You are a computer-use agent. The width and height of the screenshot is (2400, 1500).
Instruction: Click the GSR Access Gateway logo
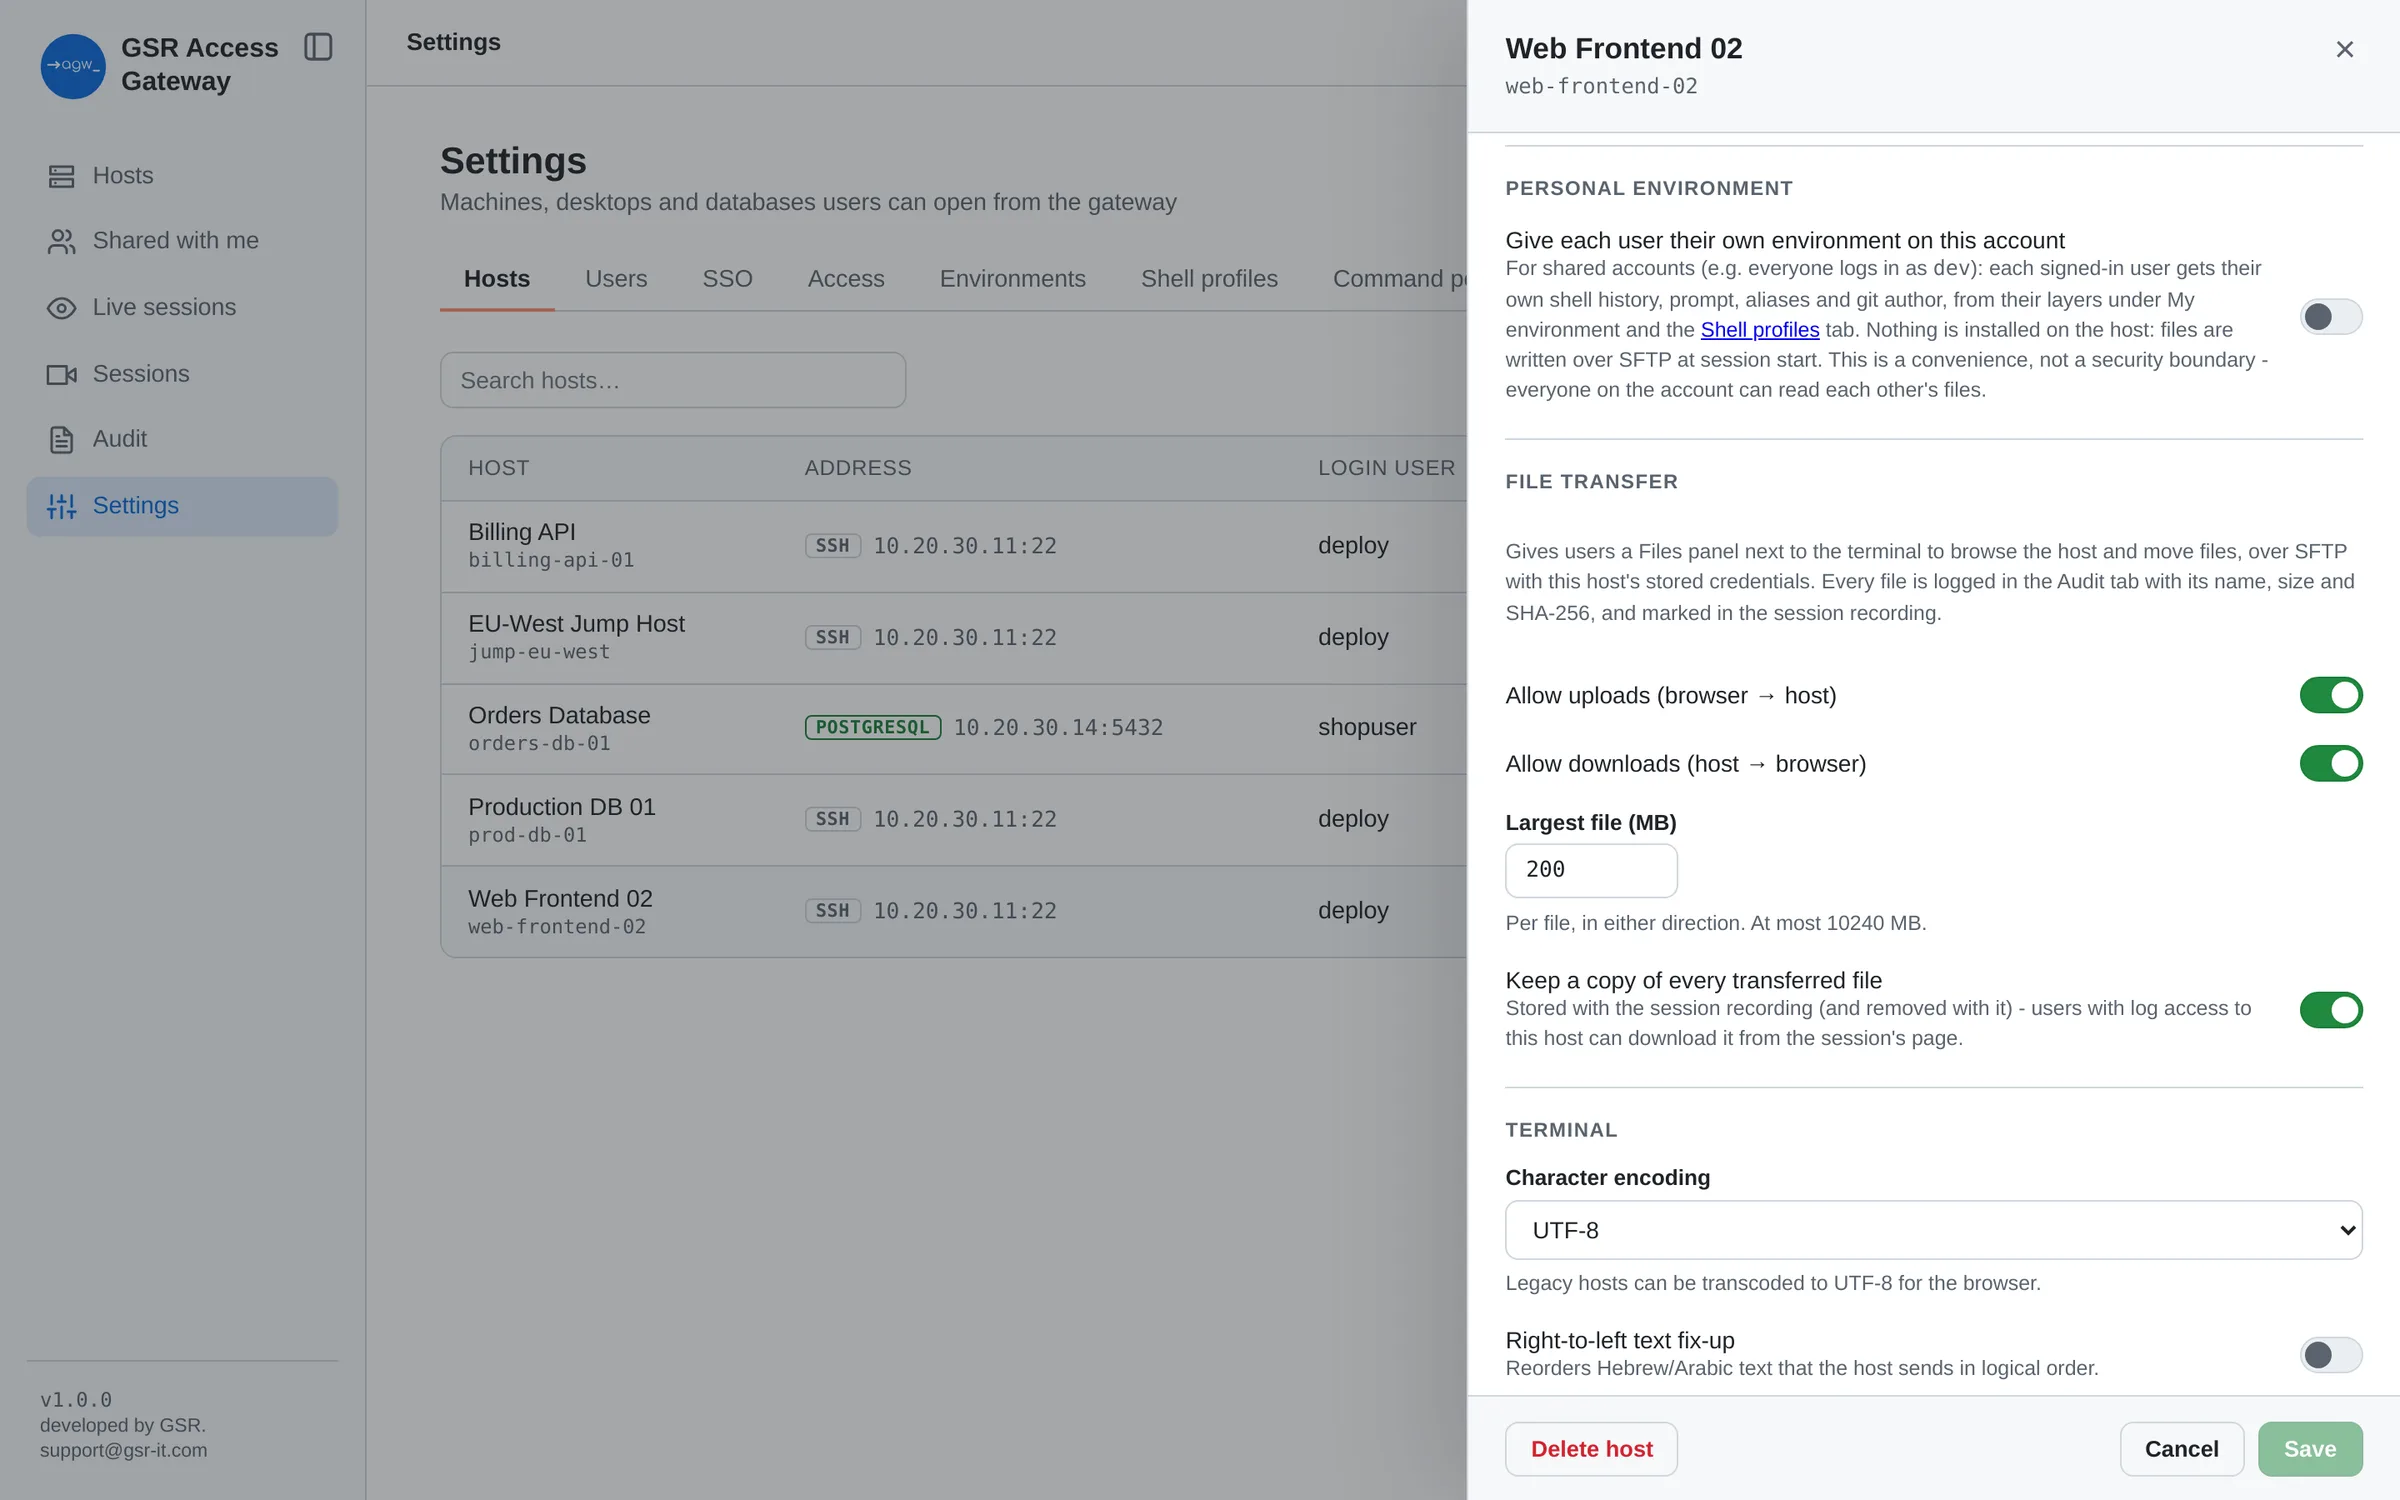tap(73, 66)
